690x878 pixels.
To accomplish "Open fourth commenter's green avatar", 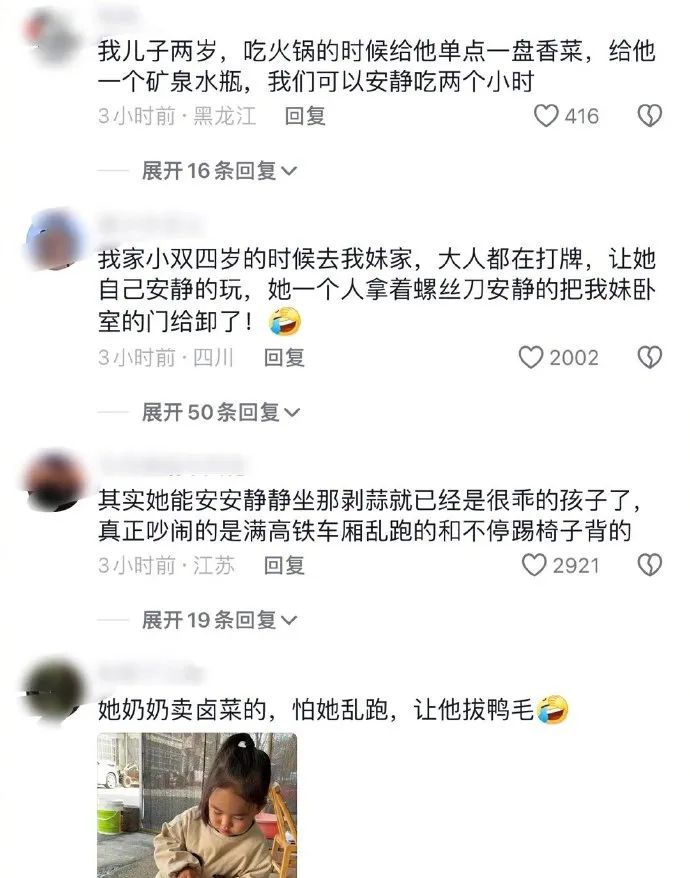I will (x=54, y=691).
